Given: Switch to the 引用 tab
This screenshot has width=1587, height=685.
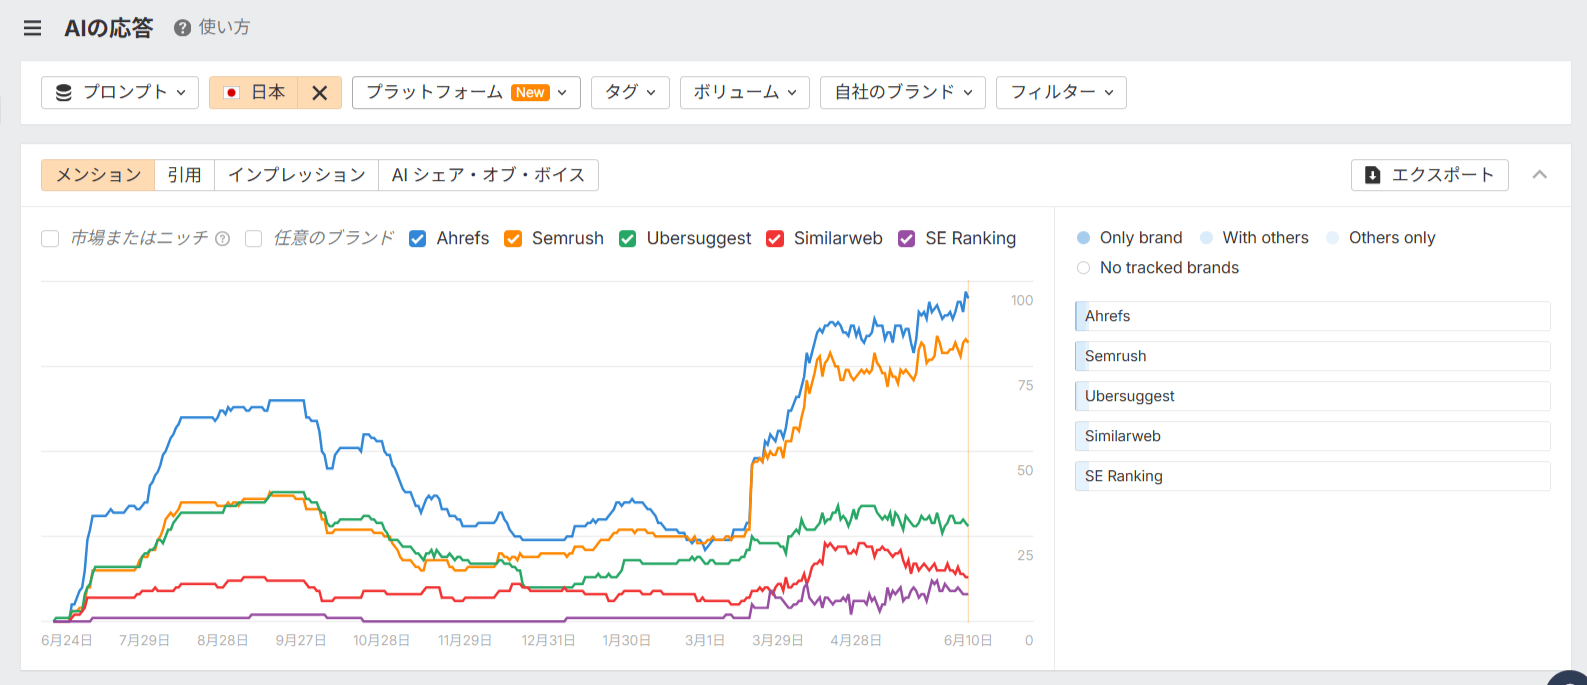Looking at the screenshot, I should point(184,175).
